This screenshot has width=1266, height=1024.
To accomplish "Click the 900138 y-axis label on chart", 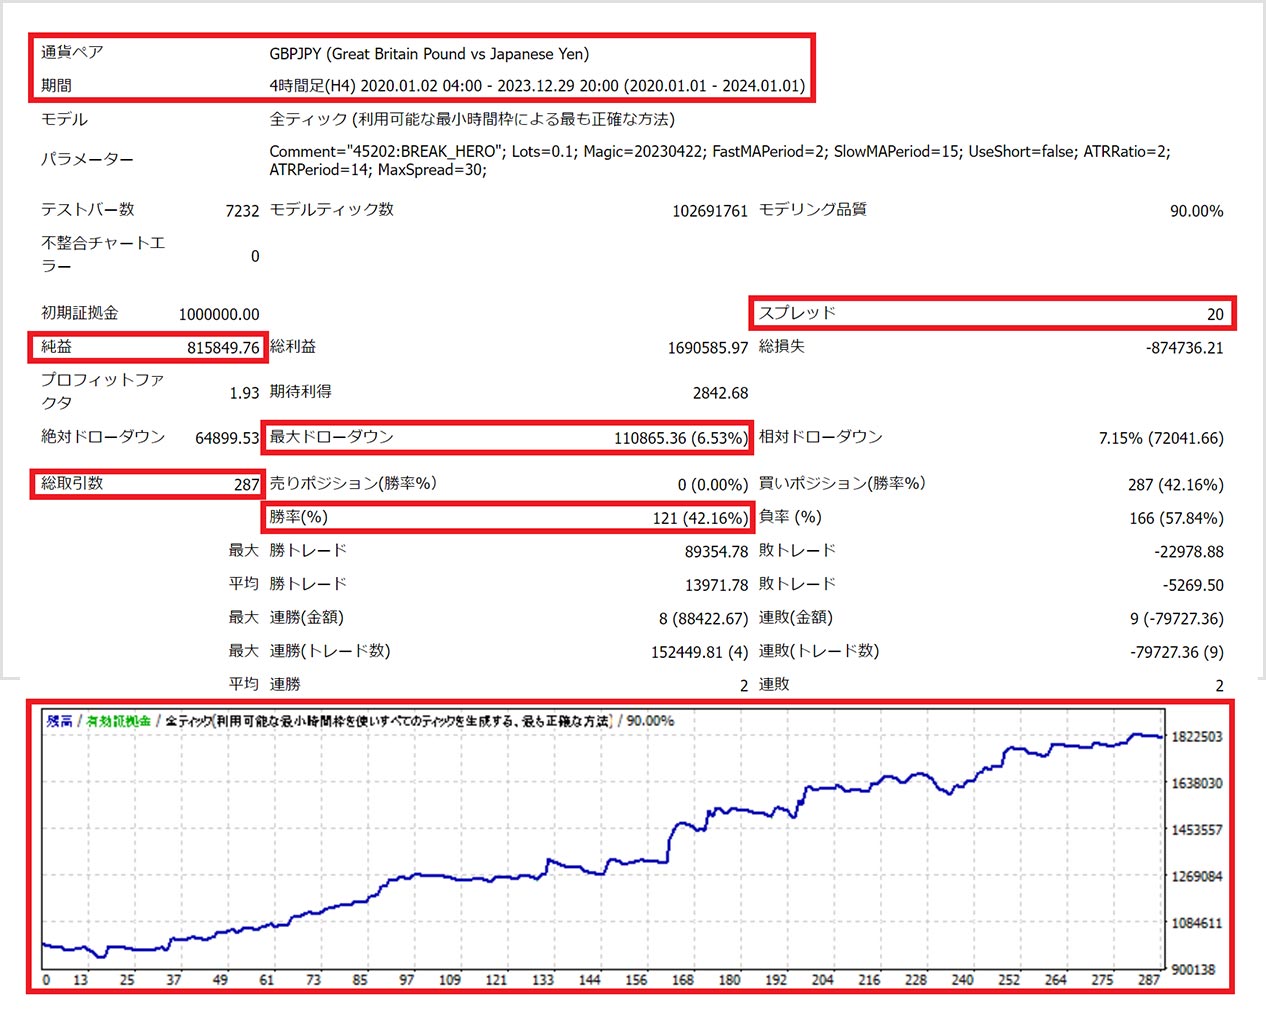I will (x=1196, y=969).
